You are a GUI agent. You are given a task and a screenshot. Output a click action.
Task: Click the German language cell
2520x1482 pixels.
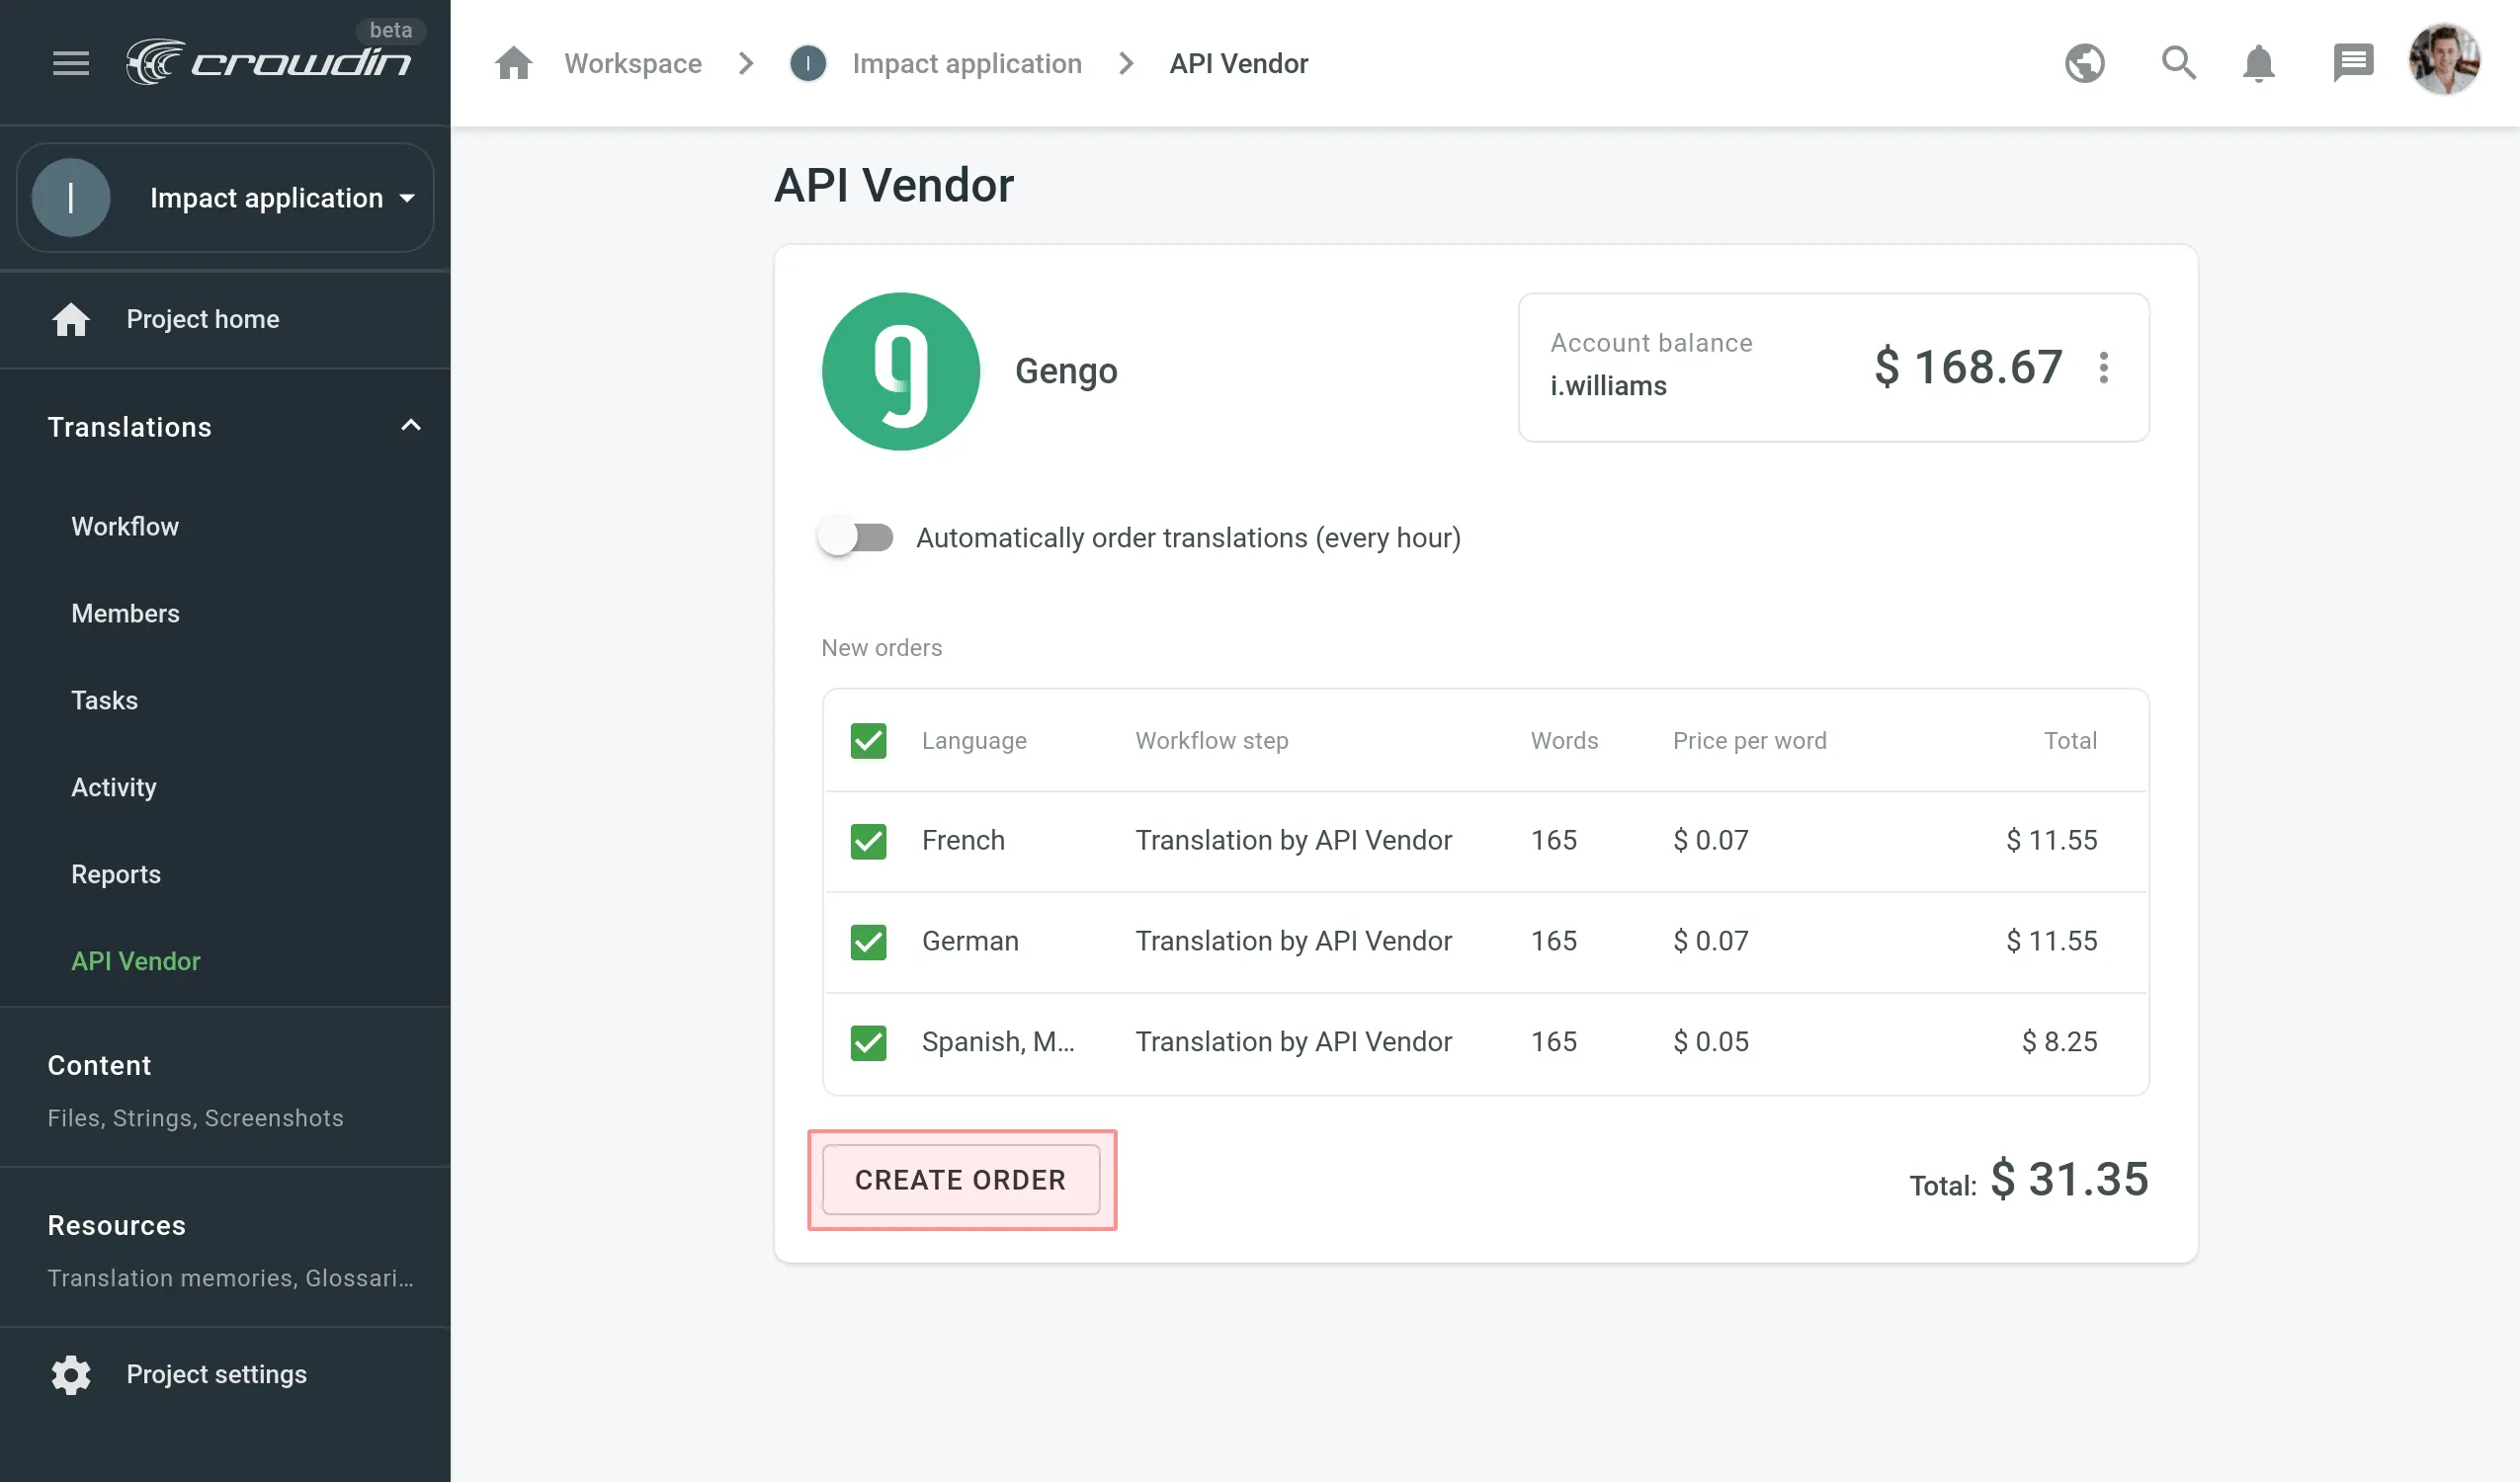point(970,941)
